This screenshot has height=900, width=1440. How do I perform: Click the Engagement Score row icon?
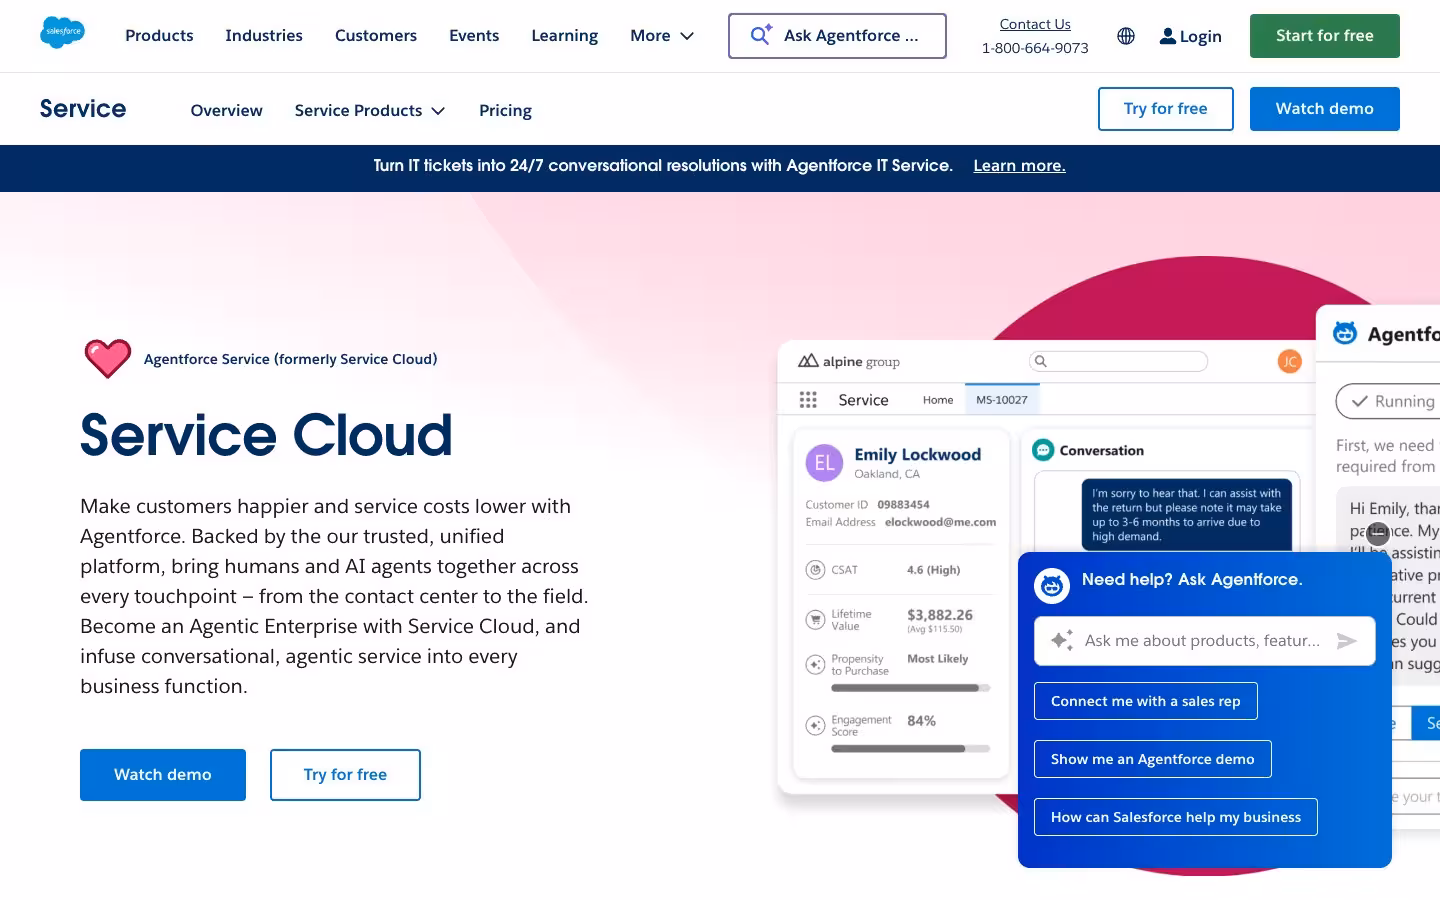[x=815, y=725]
